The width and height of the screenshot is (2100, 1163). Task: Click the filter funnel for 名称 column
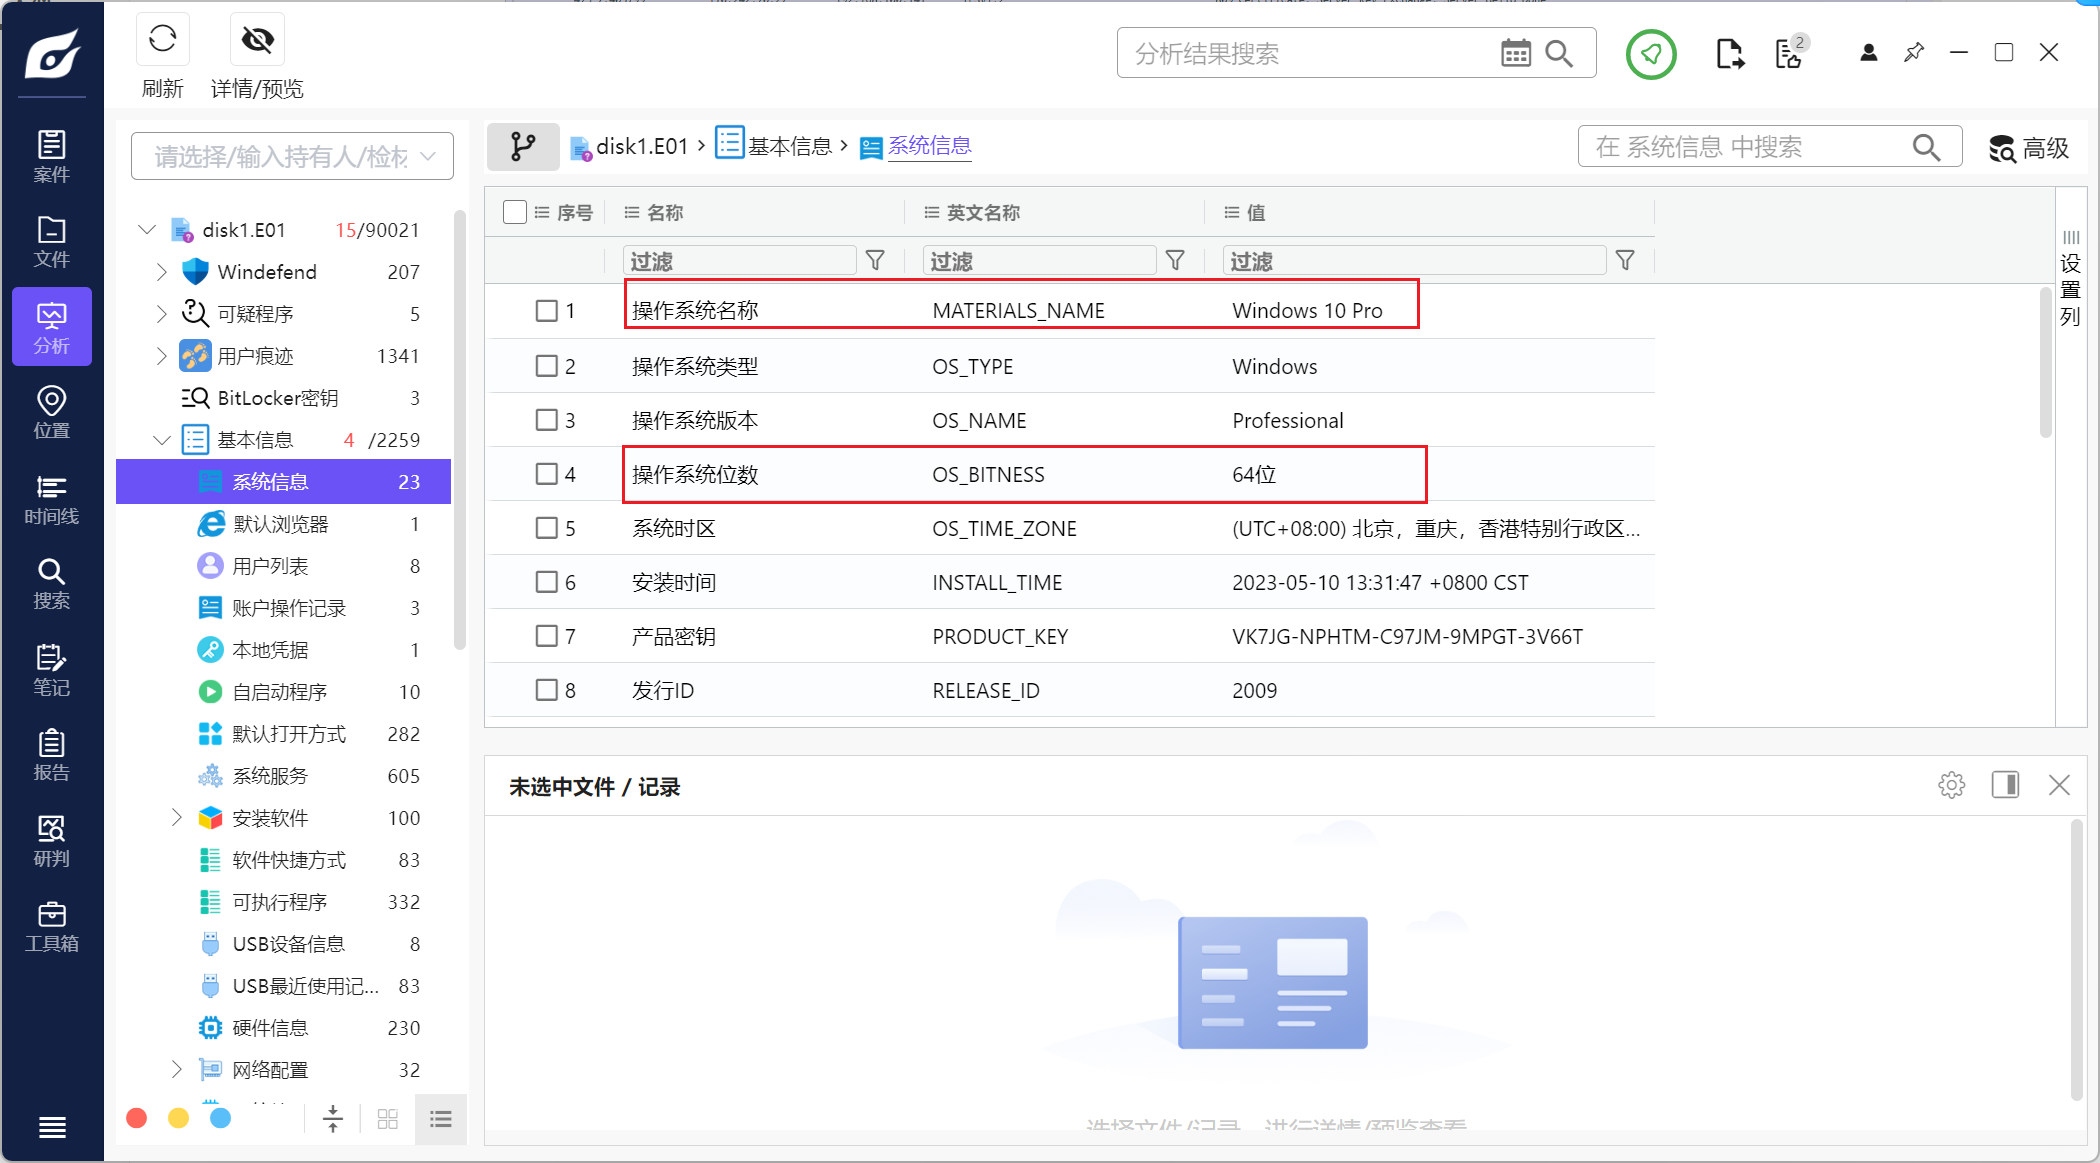[x=875, y=261]
